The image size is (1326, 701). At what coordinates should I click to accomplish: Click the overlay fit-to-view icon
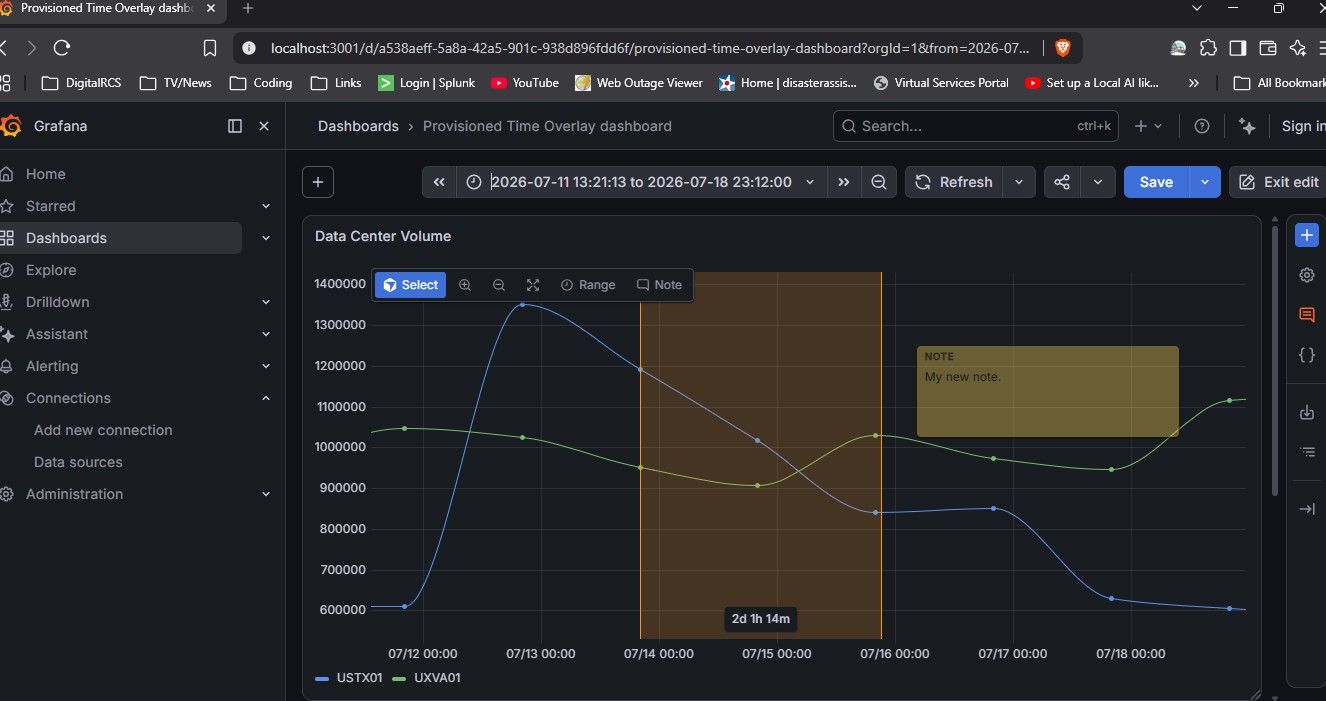tap(533, 285)
